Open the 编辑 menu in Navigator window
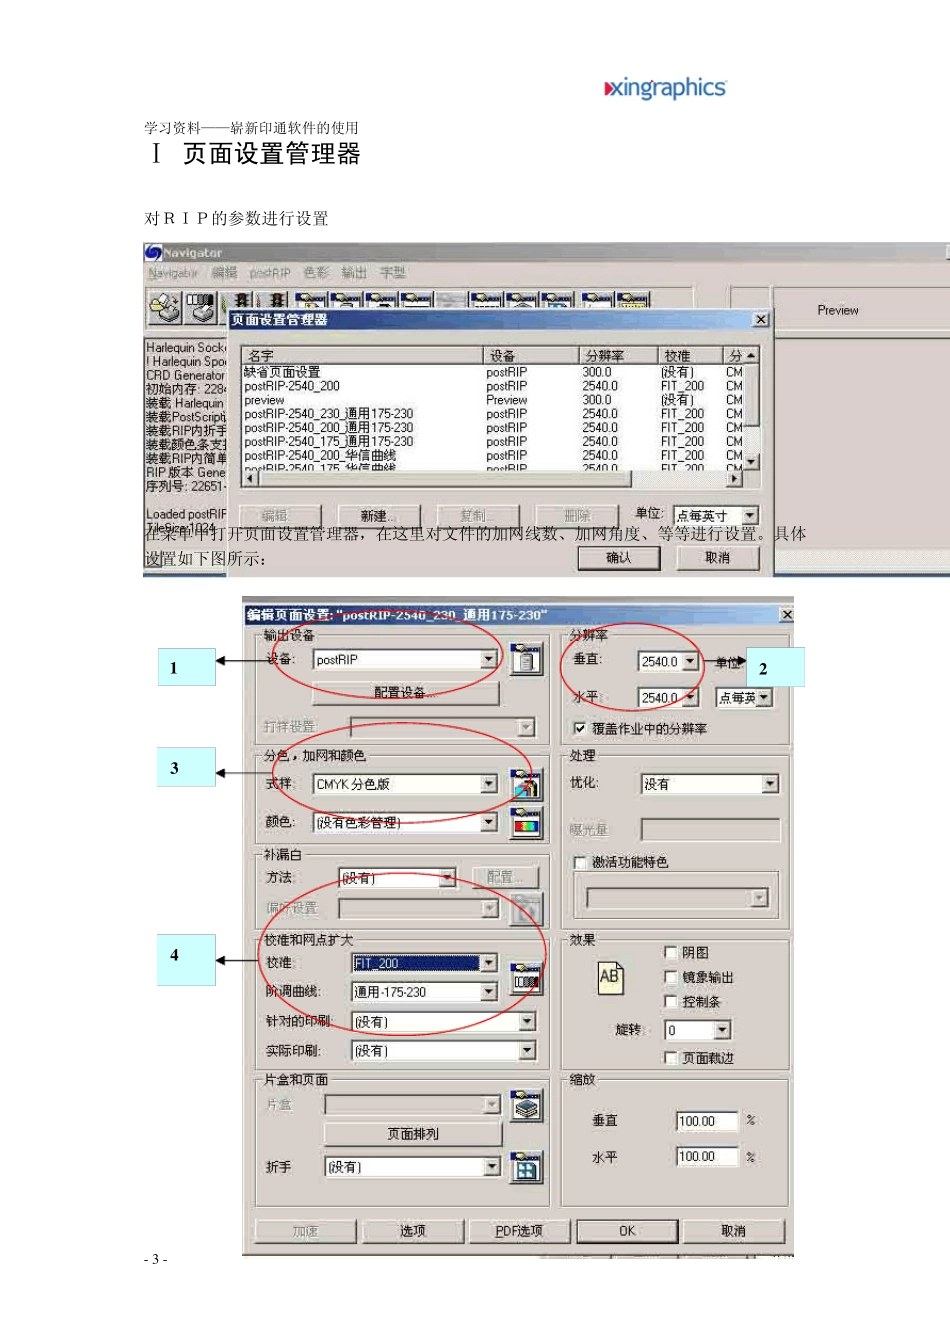The height and width of the screenshot is (1344, 950). pyautogui.click(x=224, y=273)
